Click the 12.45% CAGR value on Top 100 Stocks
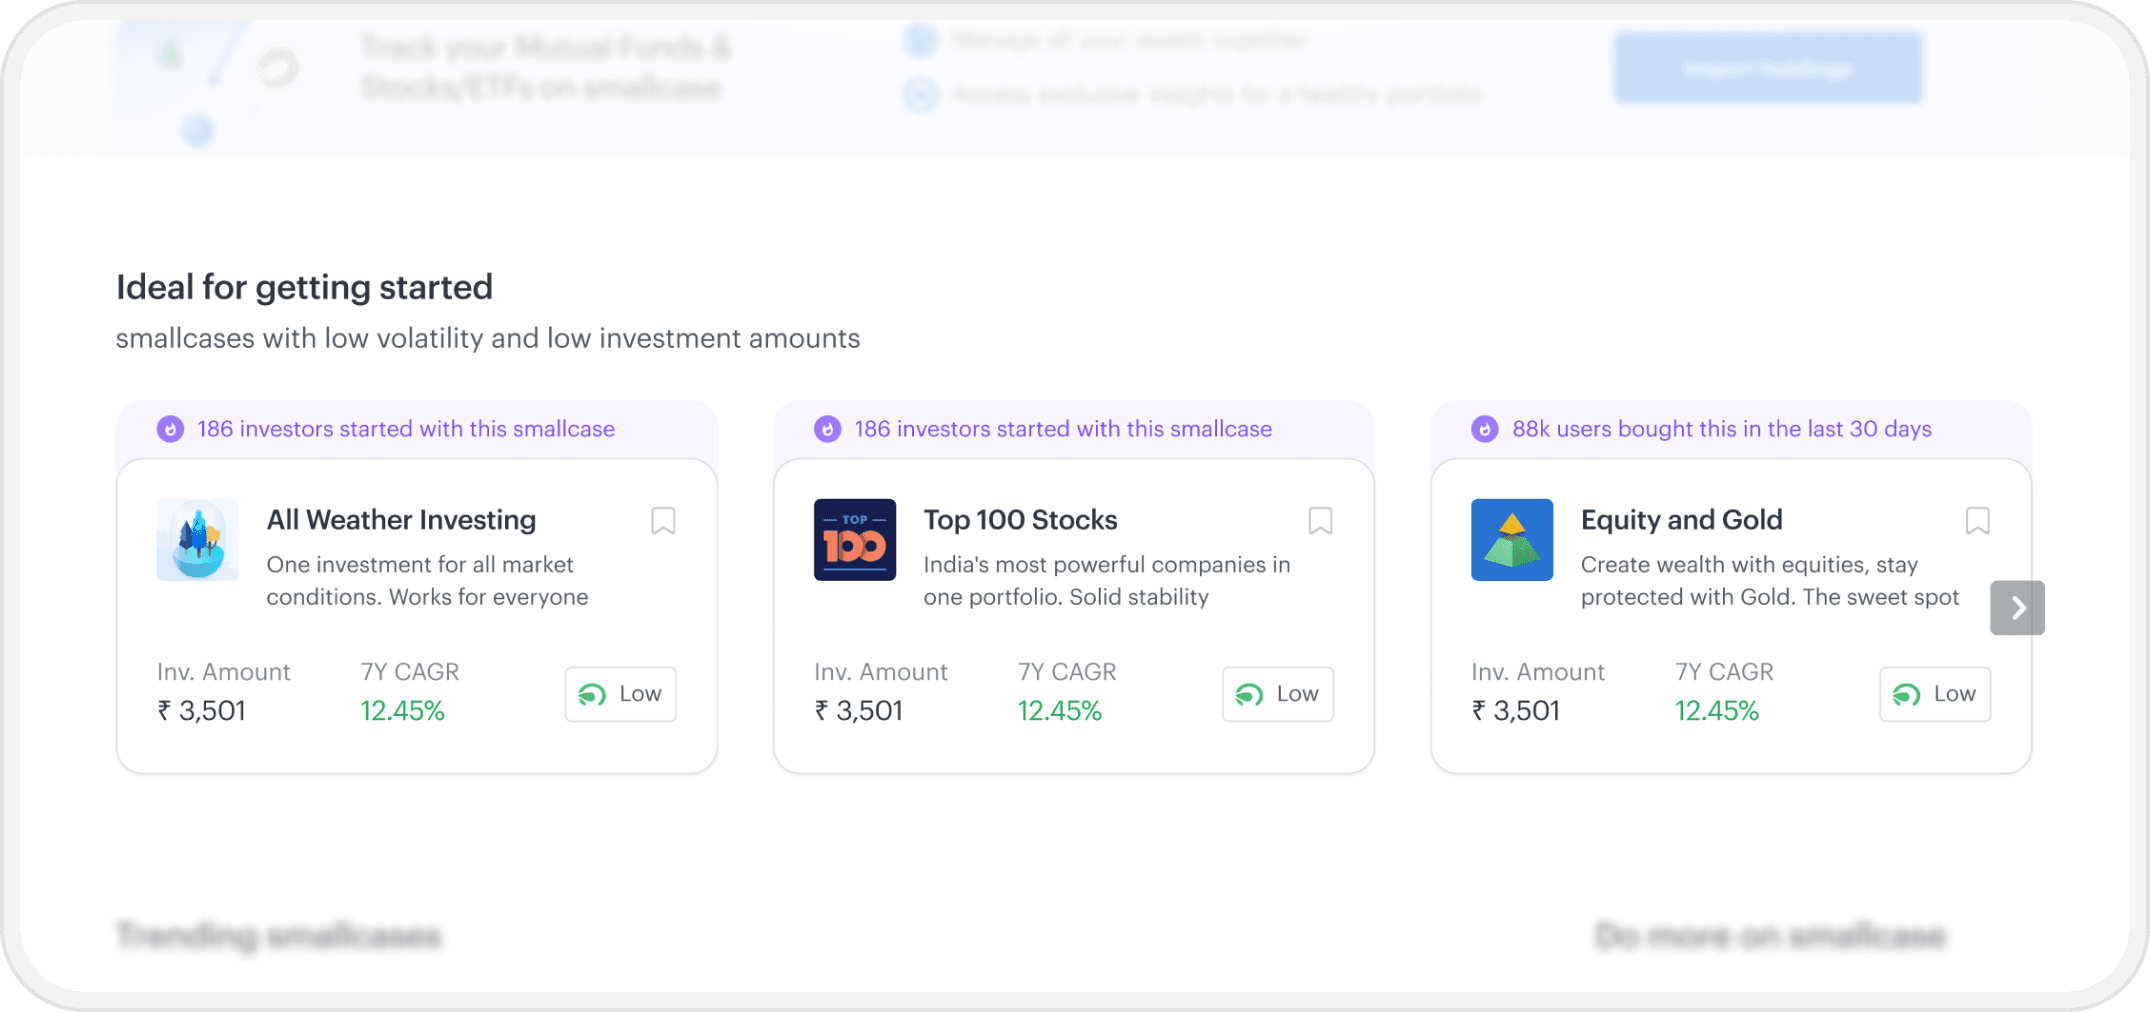The height and width of the screenshot is (1012, 2150). (x=1059, y=711)
